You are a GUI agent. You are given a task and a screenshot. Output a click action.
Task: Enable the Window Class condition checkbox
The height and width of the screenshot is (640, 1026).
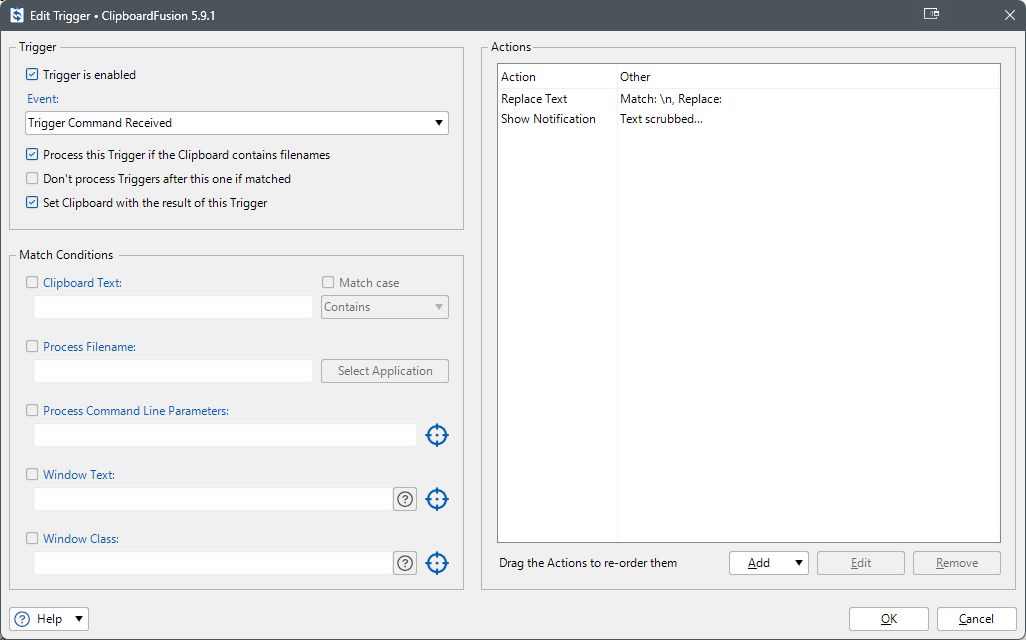point(32,538)
